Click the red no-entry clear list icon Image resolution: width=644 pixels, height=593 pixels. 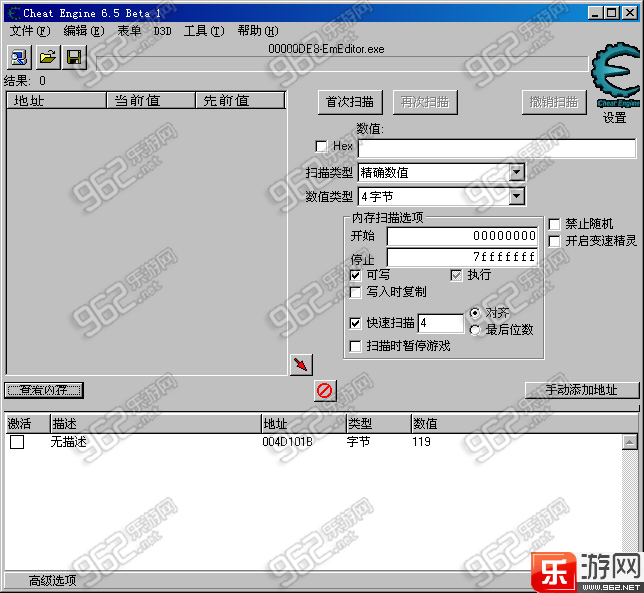(325, 390)
